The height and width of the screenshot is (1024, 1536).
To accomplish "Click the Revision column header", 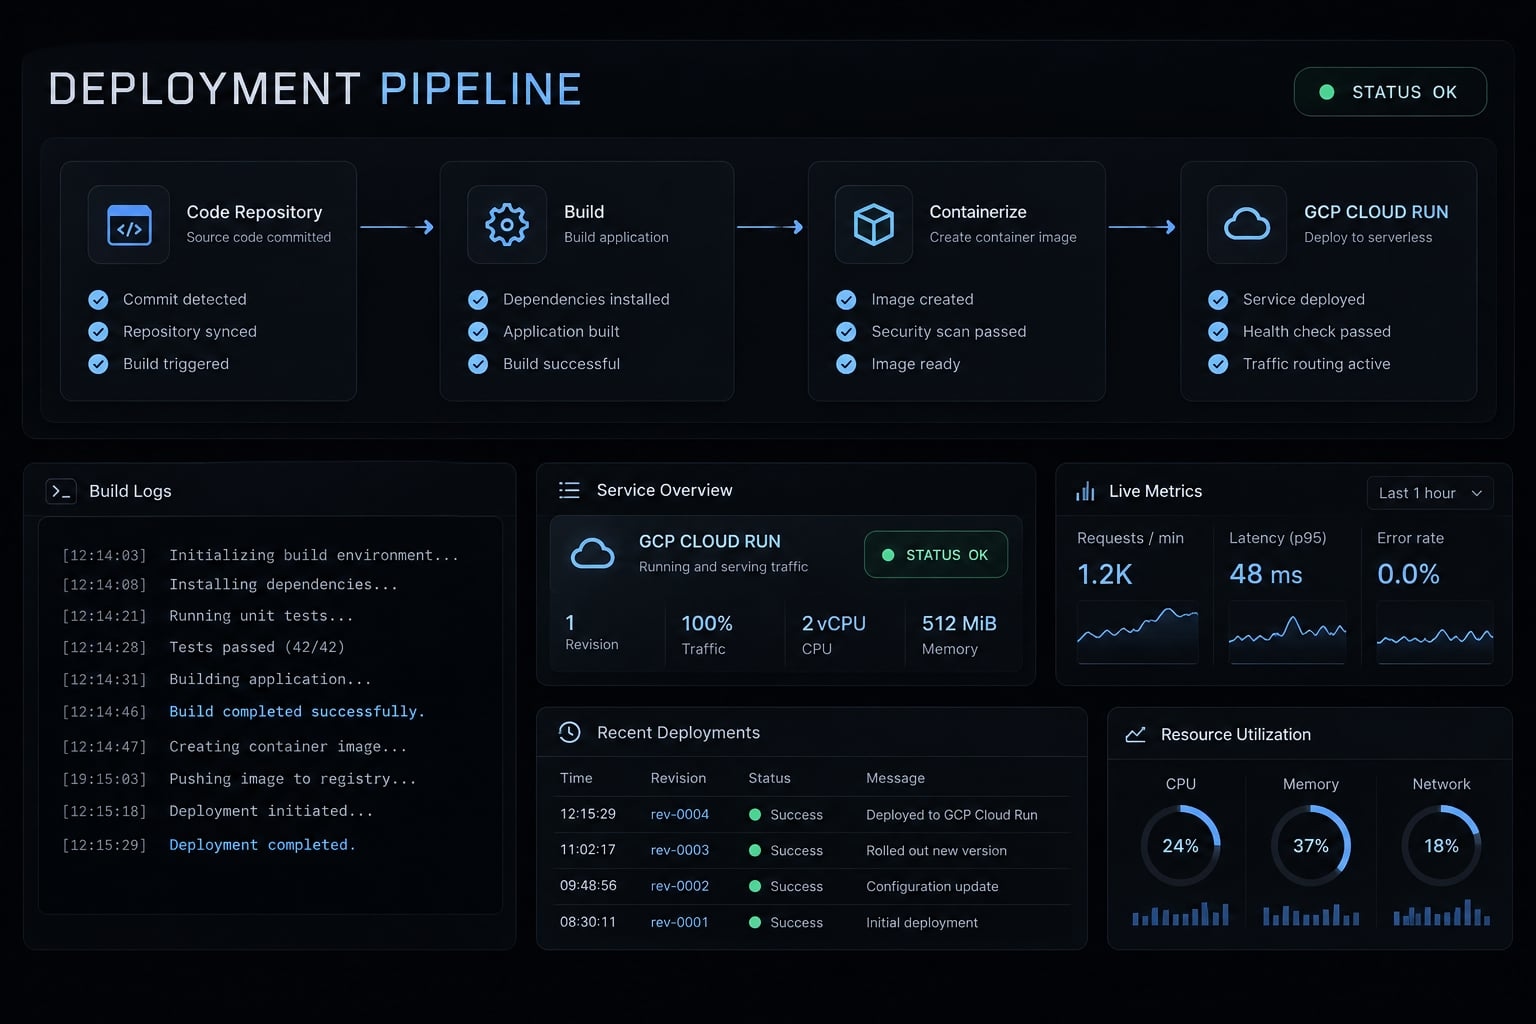I will [678, 778].
